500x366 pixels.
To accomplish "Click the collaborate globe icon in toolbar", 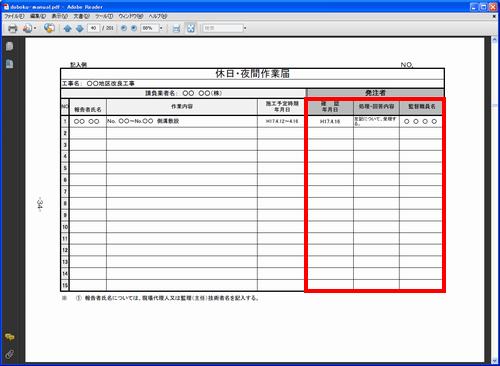I will click(49, 28).
